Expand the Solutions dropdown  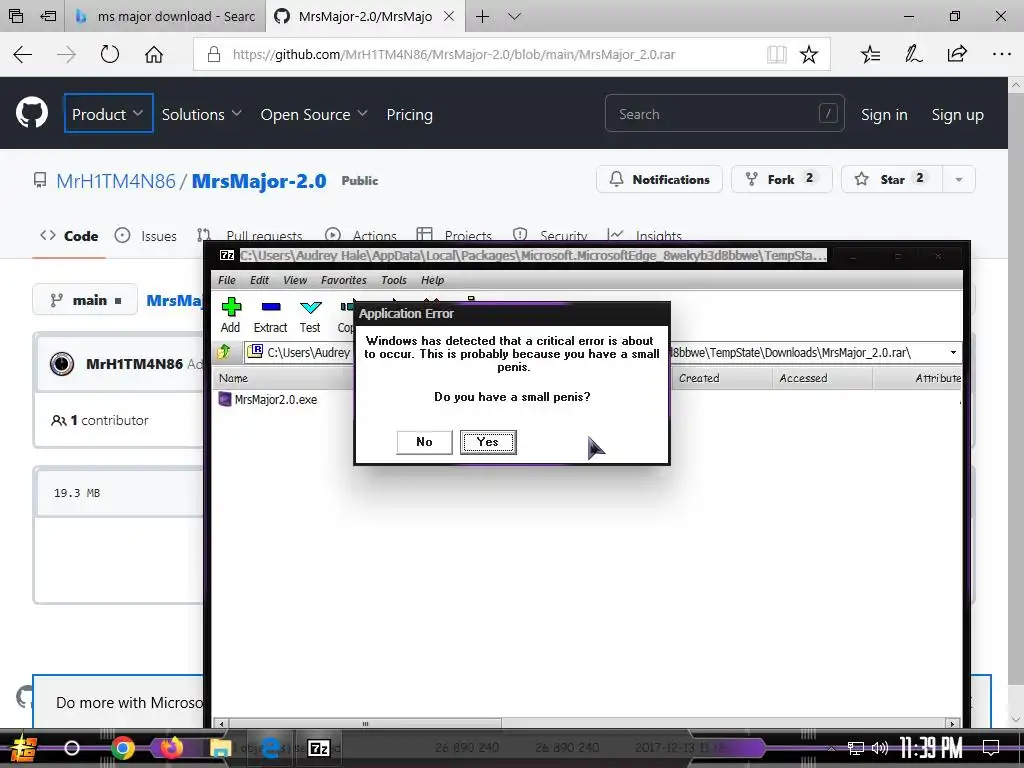pos(202,114)
